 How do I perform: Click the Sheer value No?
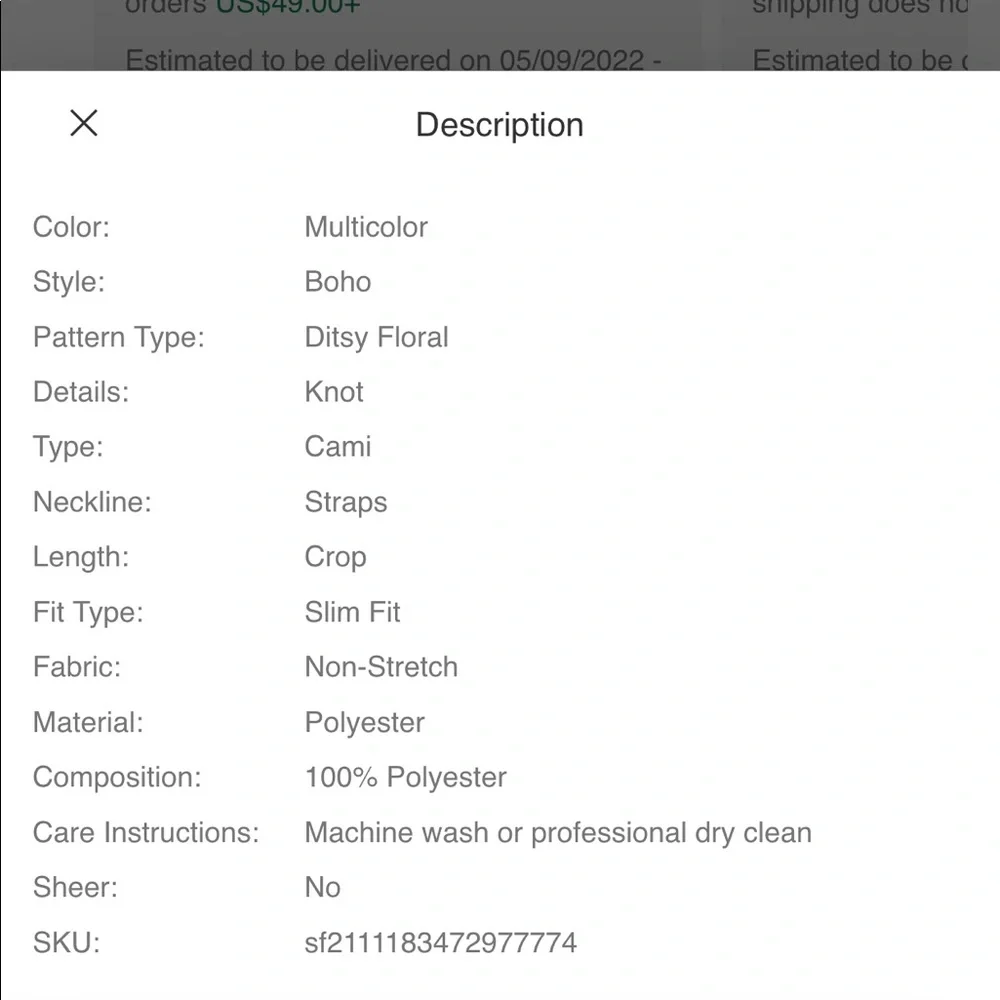click(322, 887)
